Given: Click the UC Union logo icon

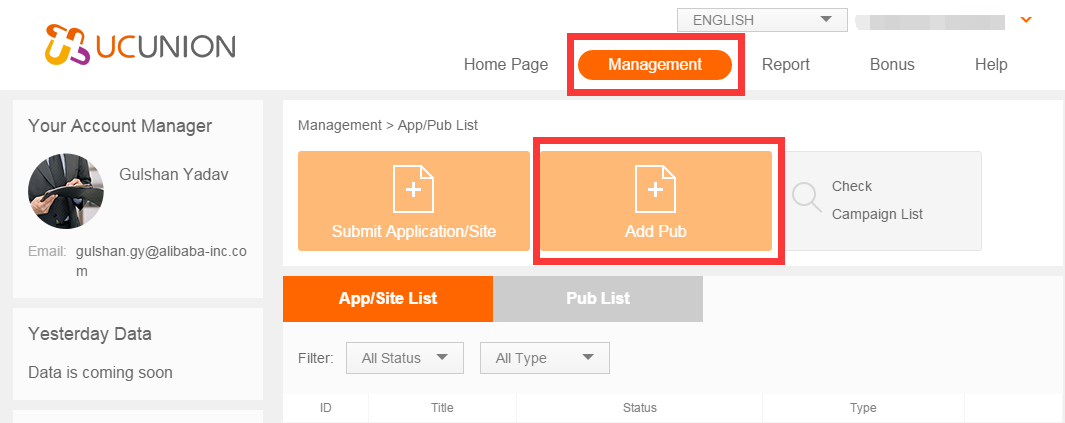Looking at the screenshot, I should pyautogui.click(x=68, y=45).
